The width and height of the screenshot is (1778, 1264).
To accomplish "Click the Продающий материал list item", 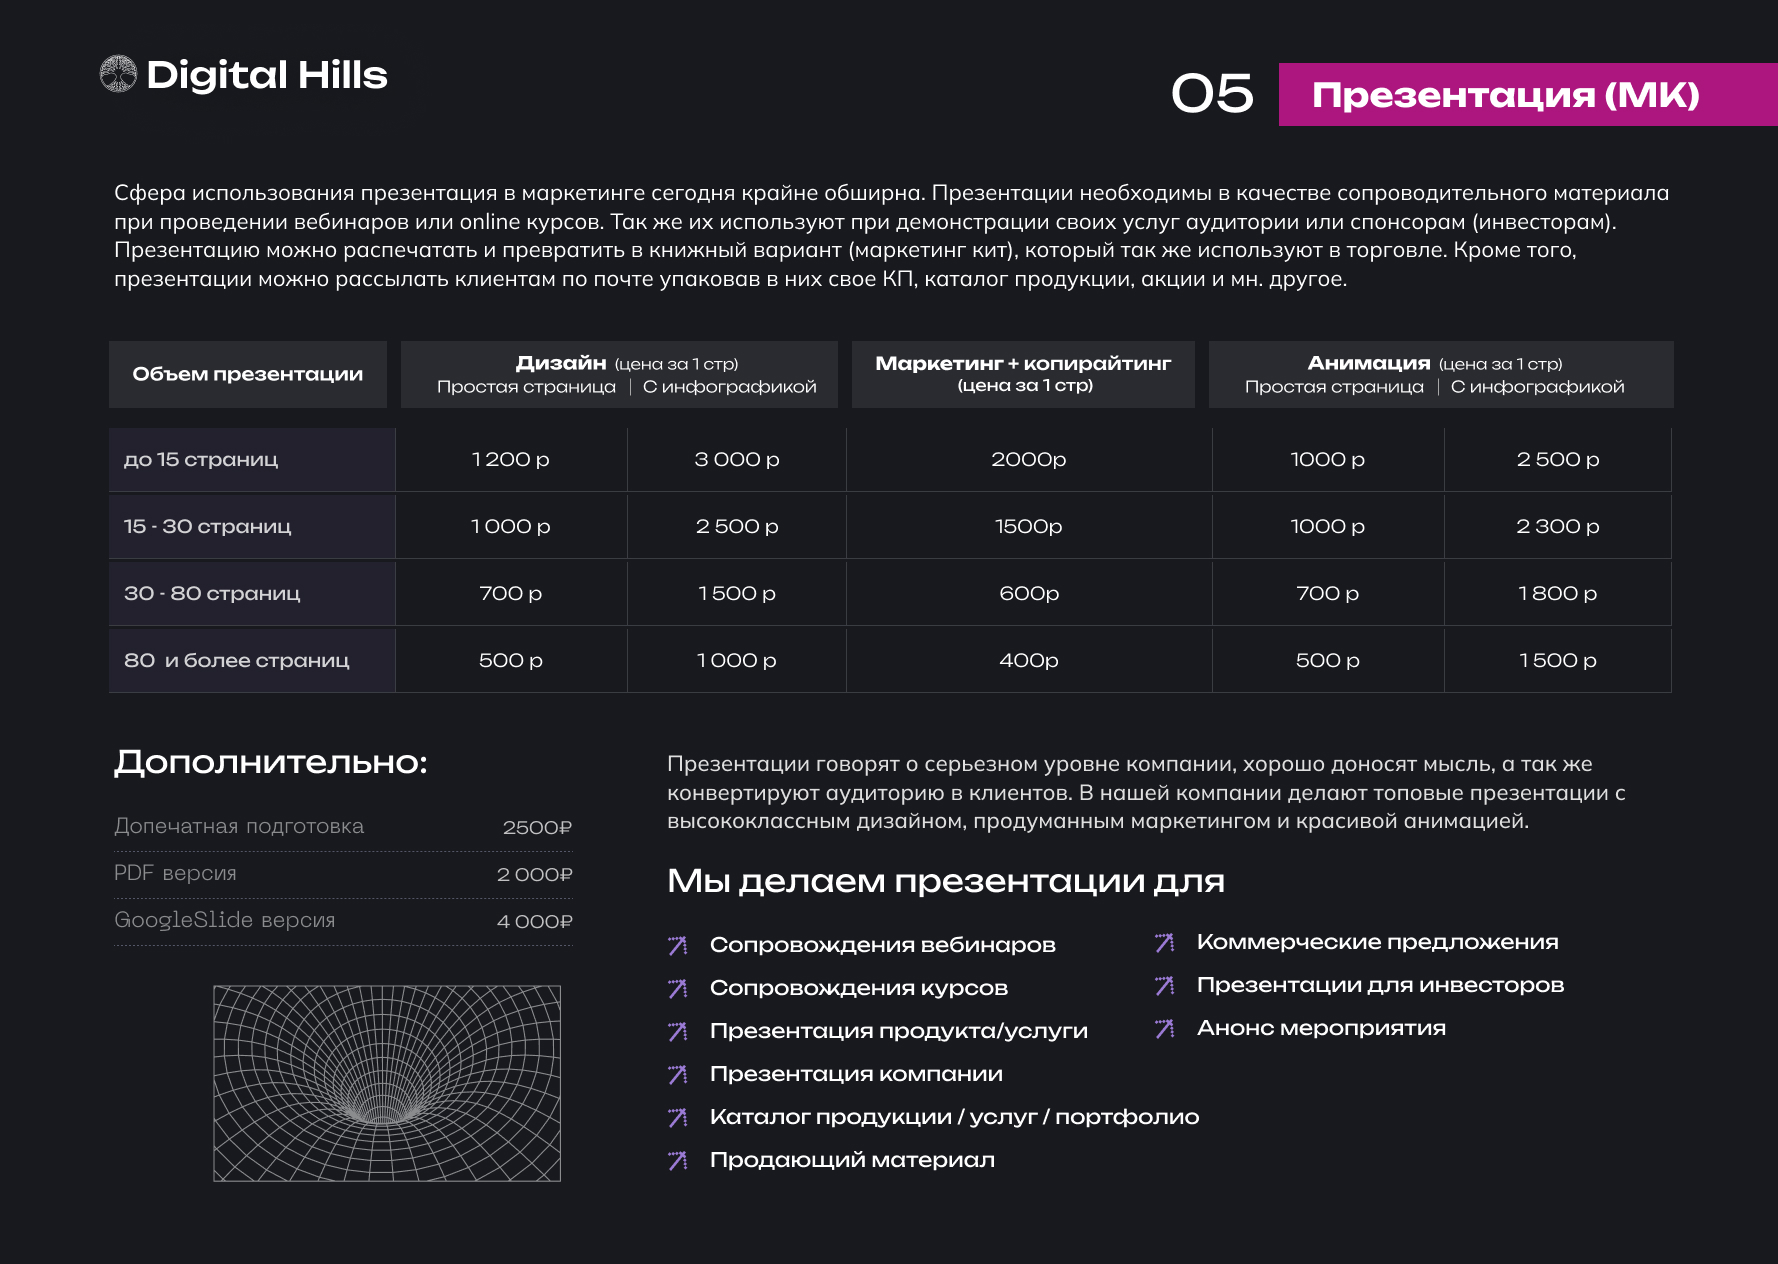I will pyautogui.click(x=852, y=1160).
